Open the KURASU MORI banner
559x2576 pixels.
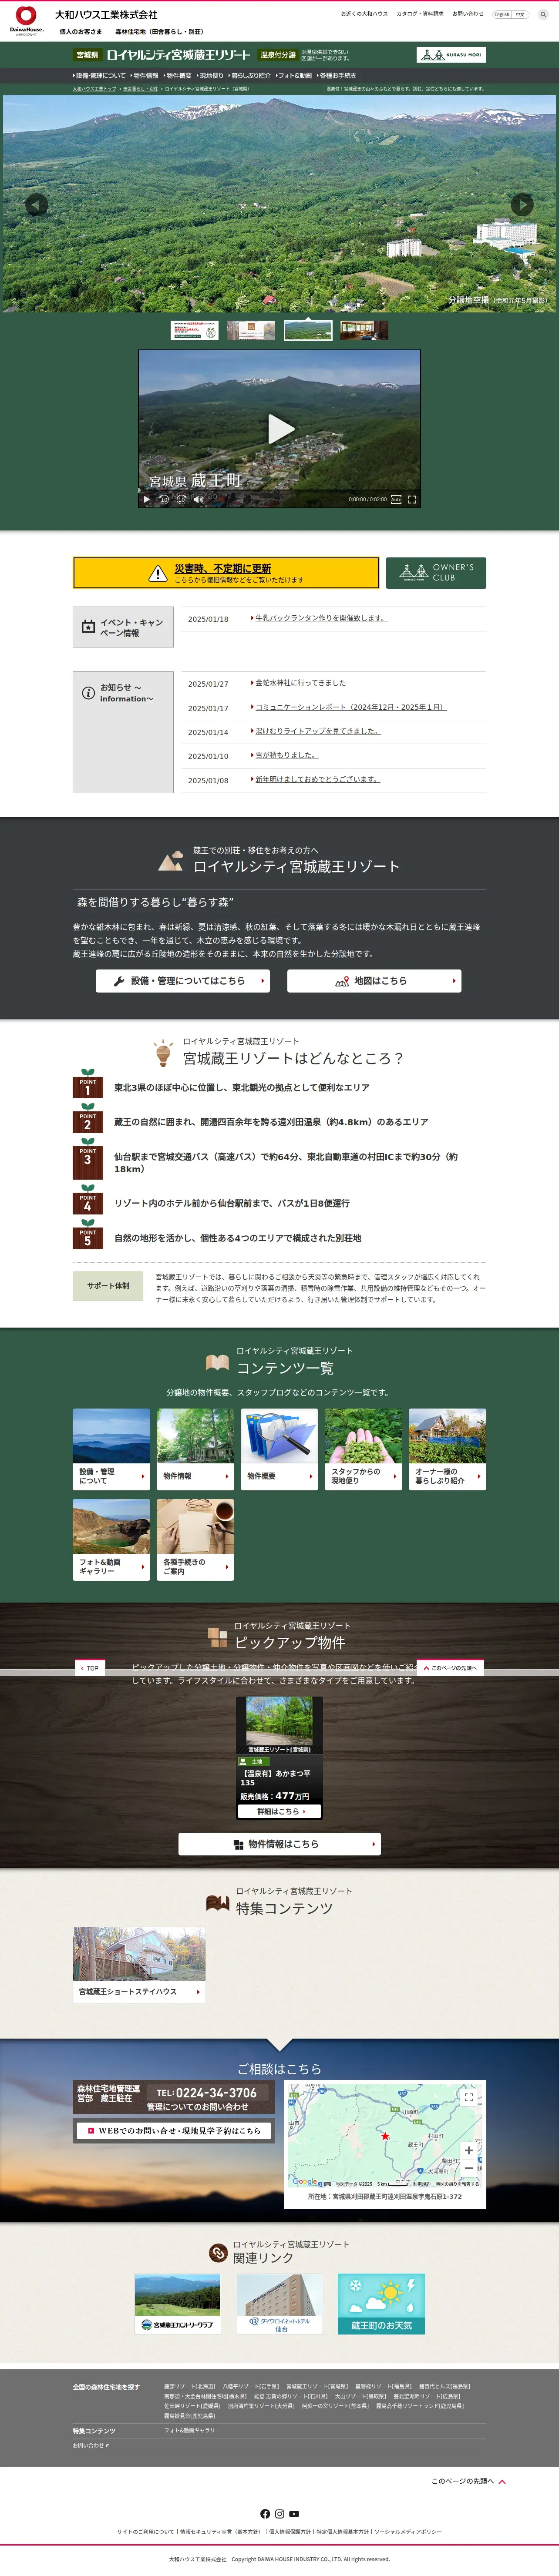(451, 55)
